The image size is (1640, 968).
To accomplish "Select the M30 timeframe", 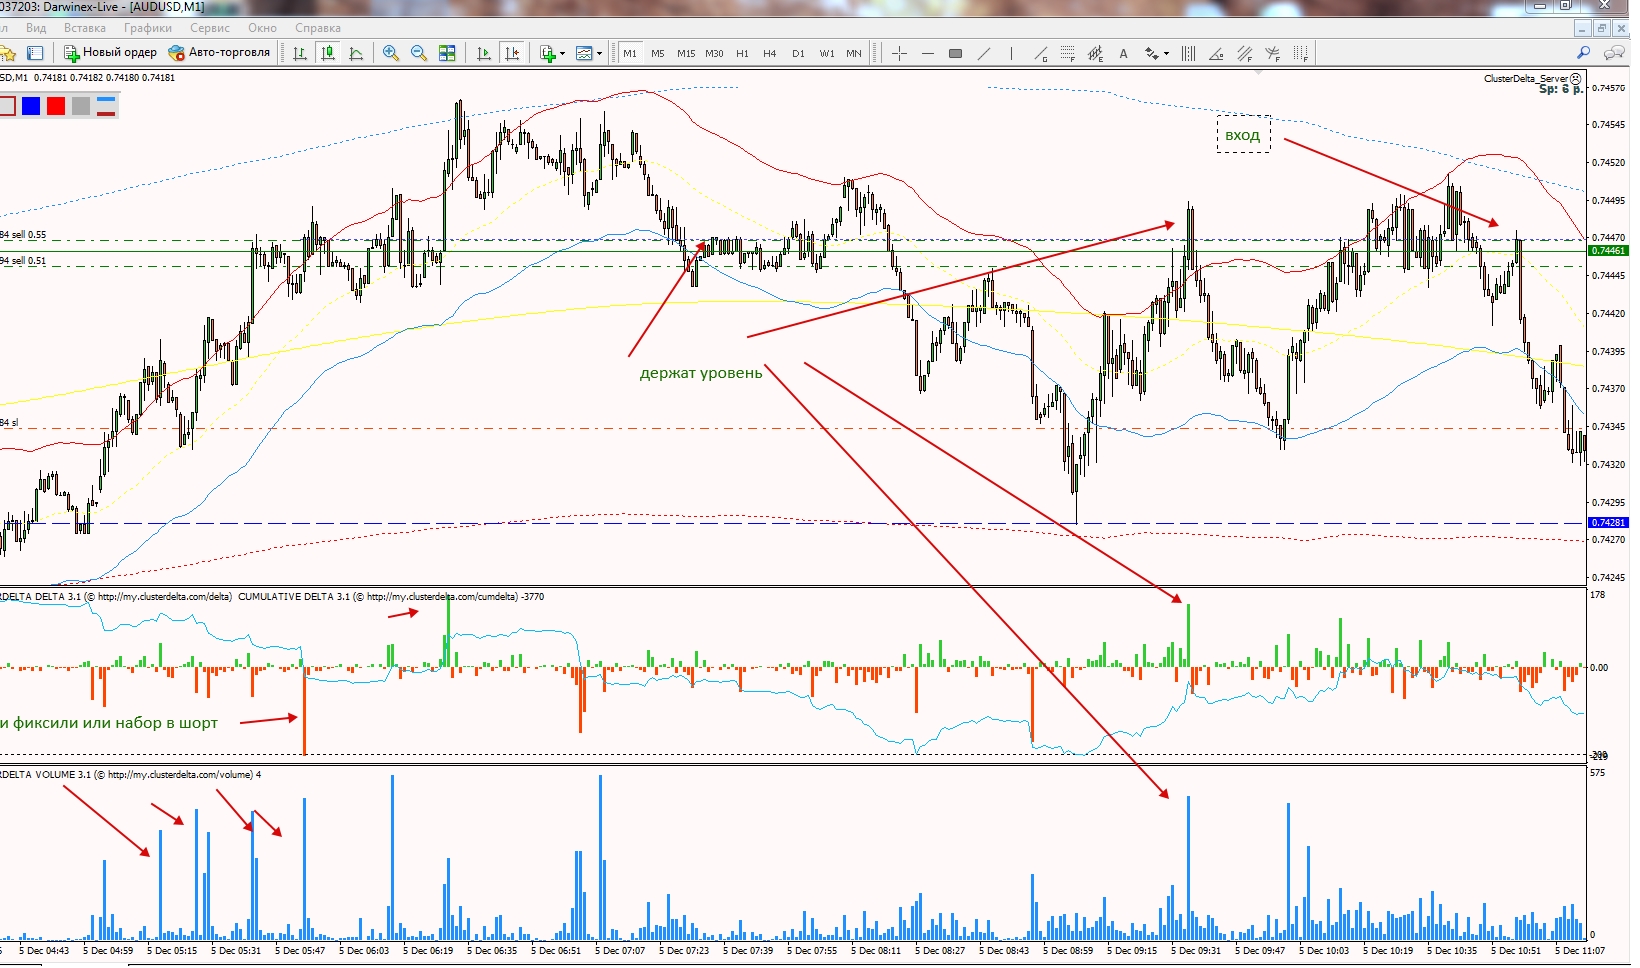I will click(x=714, y=53).
